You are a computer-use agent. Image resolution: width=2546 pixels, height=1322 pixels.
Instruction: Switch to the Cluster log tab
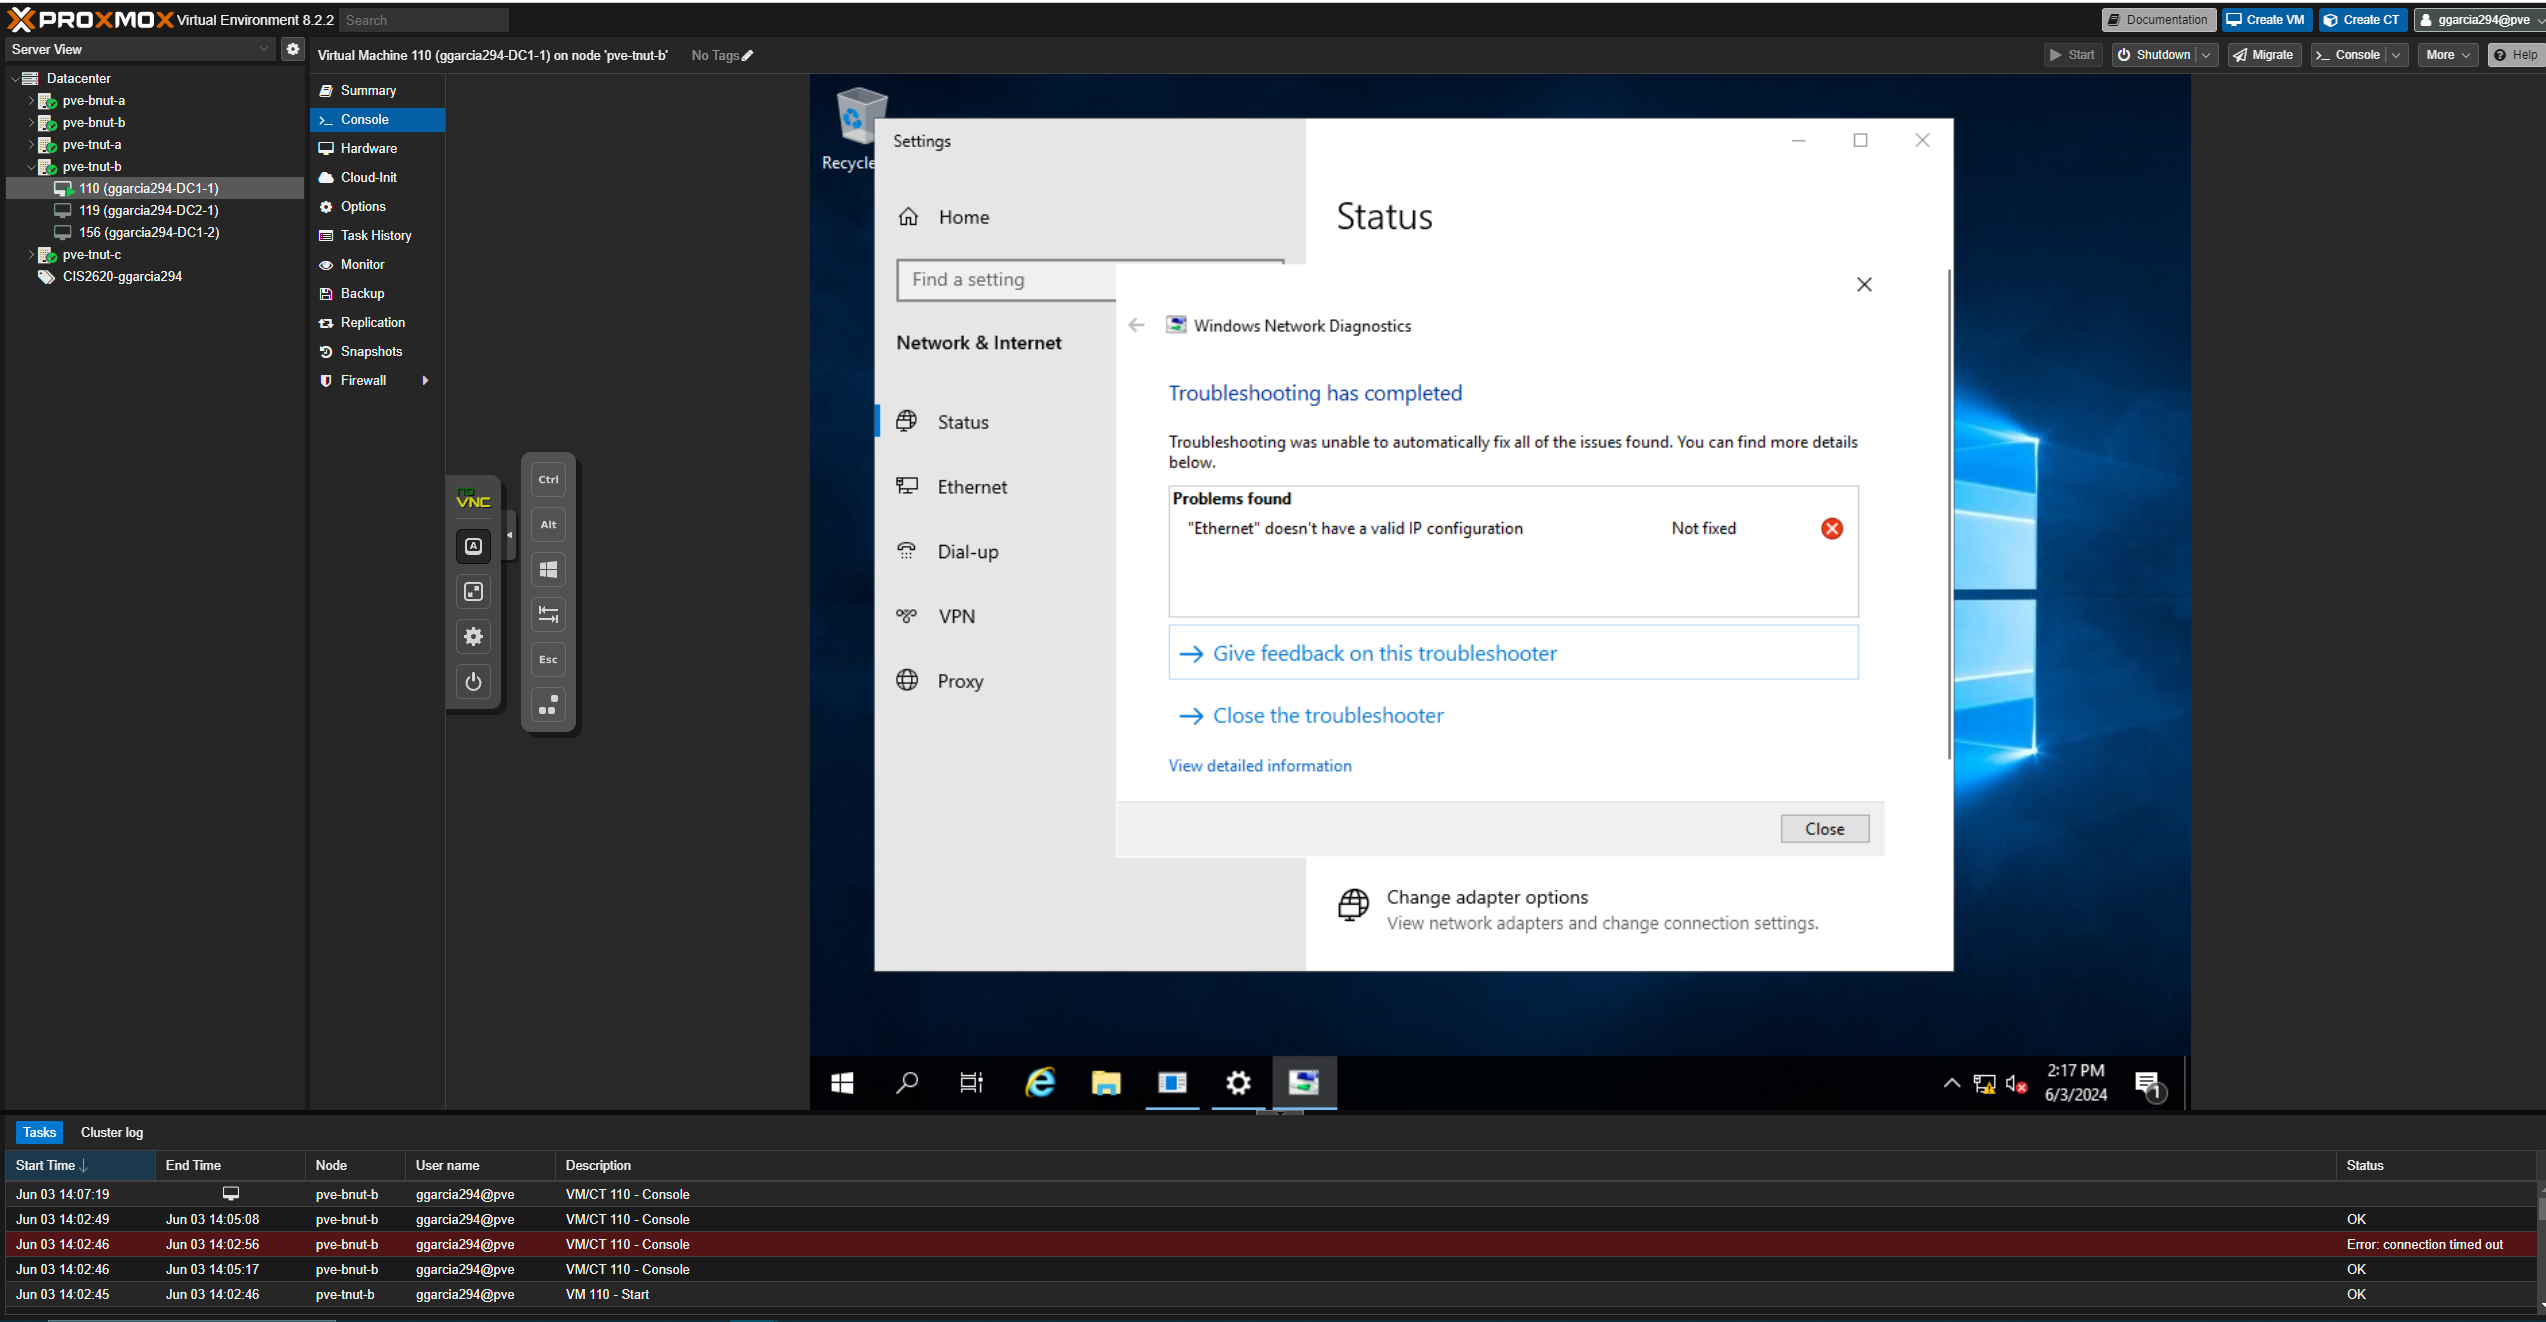(x=111, y=1132)
